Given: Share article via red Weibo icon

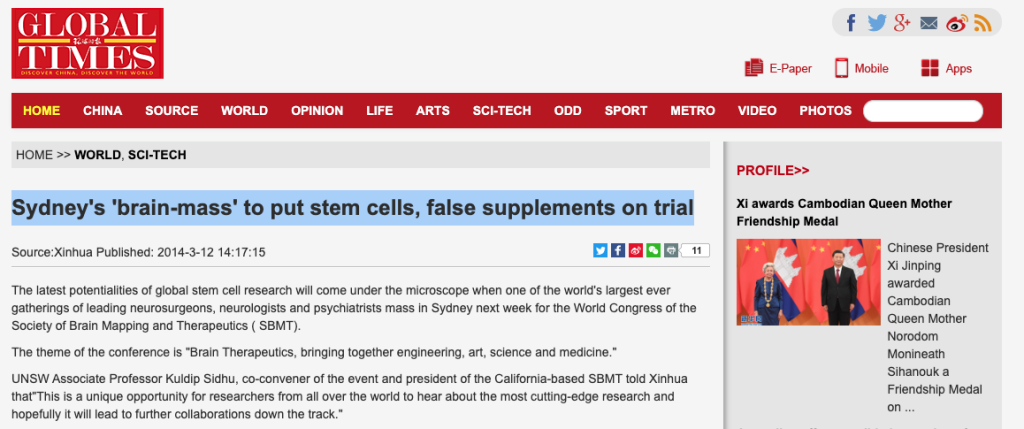Looking at the screenshot, I should point(635,250).
